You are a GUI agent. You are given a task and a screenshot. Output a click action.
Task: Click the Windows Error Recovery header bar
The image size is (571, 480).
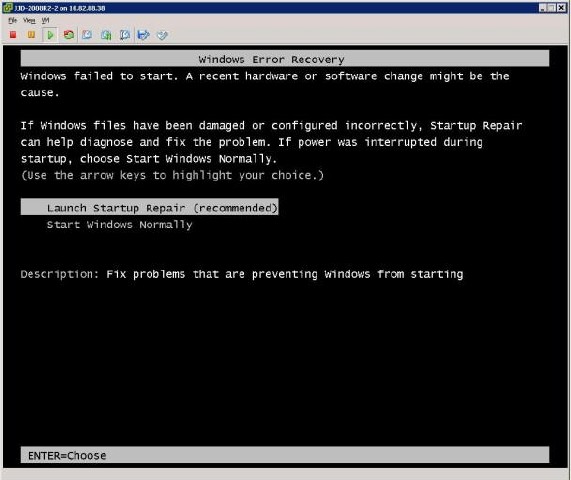point(285,59)
